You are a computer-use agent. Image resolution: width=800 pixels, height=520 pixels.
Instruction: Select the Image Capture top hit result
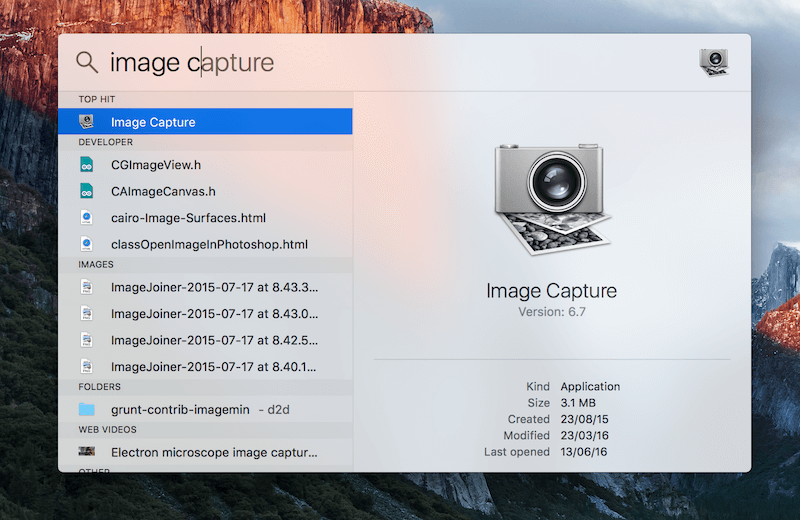(x=153, y=122)
